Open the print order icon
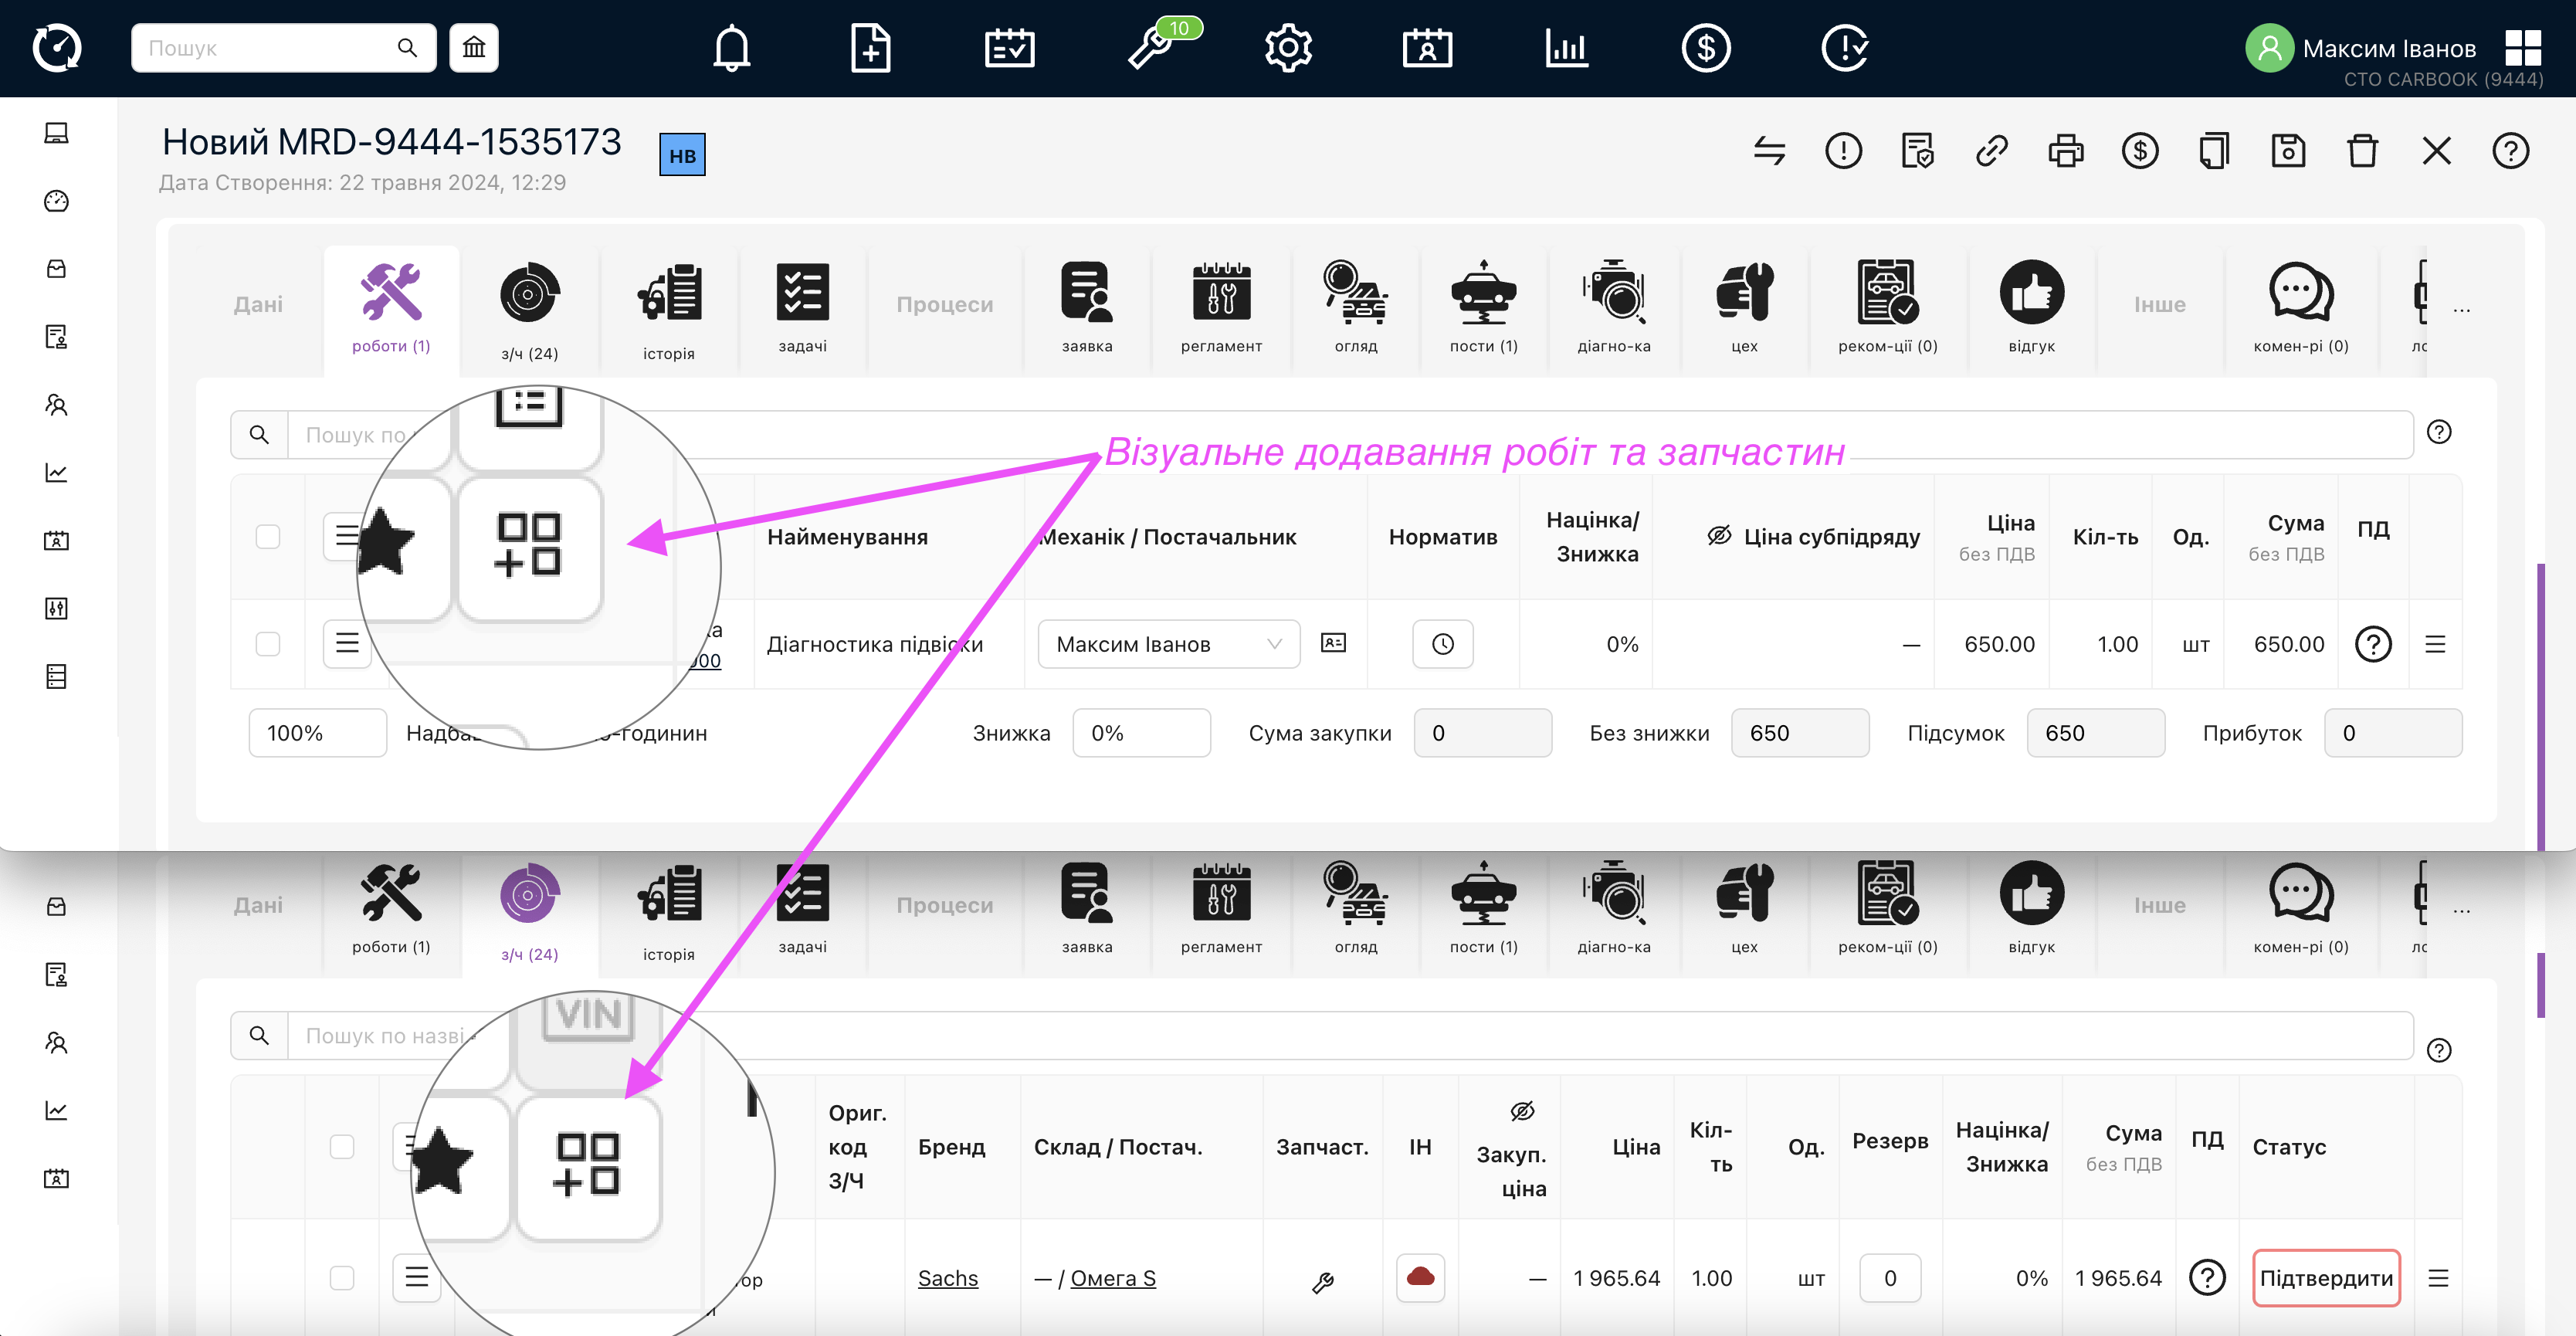 point(2065,151)
